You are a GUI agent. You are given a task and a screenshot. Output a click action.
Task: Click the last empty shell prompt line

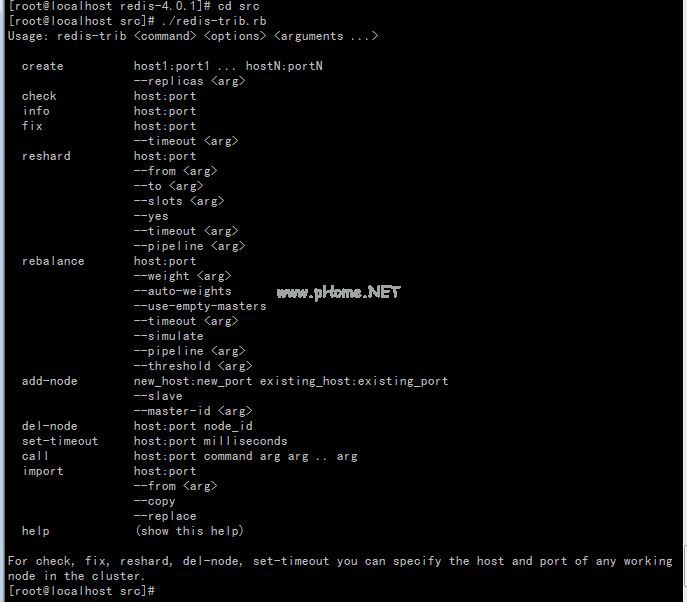click(80, 591)
